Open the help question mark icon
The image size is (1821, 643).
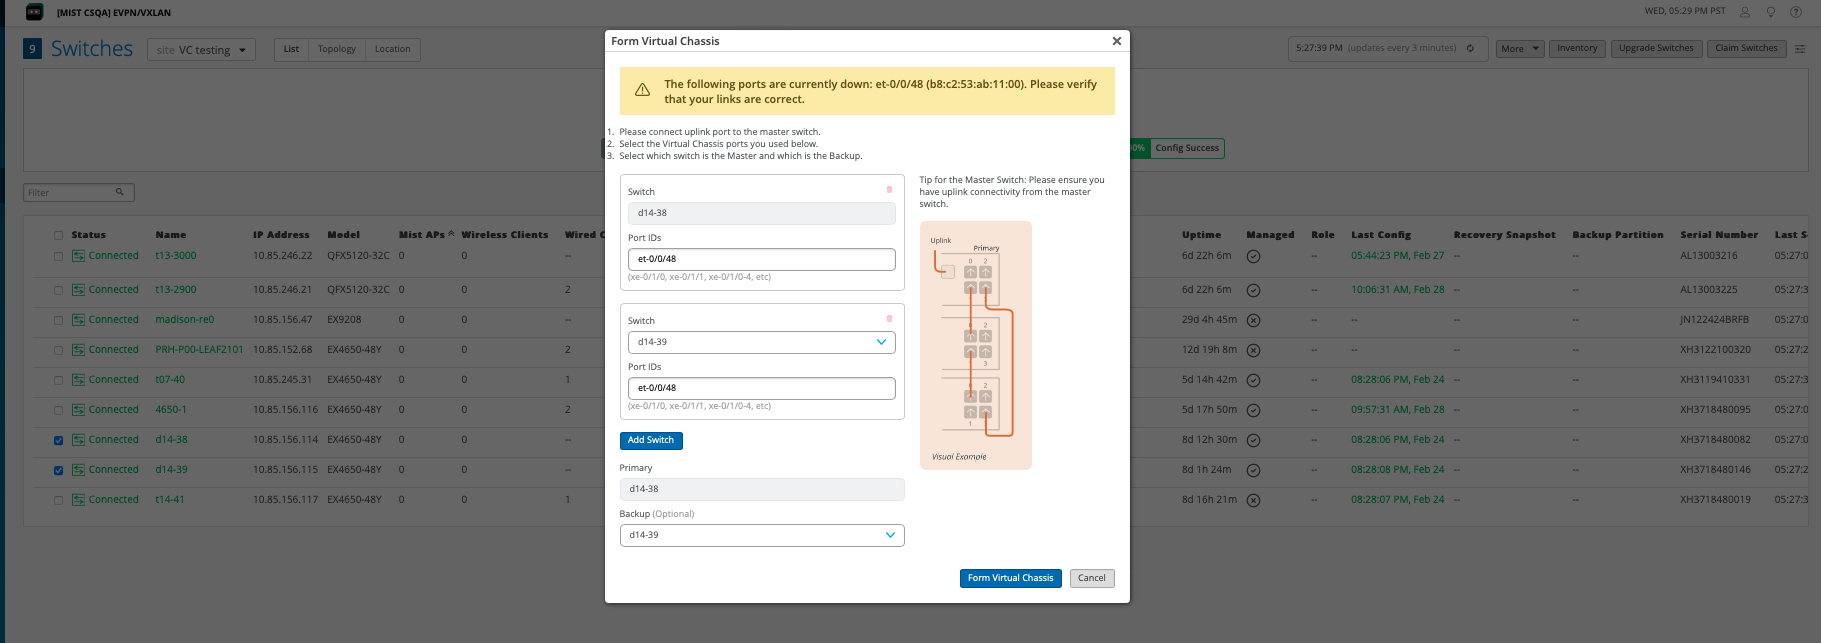tap(1796, 12)
